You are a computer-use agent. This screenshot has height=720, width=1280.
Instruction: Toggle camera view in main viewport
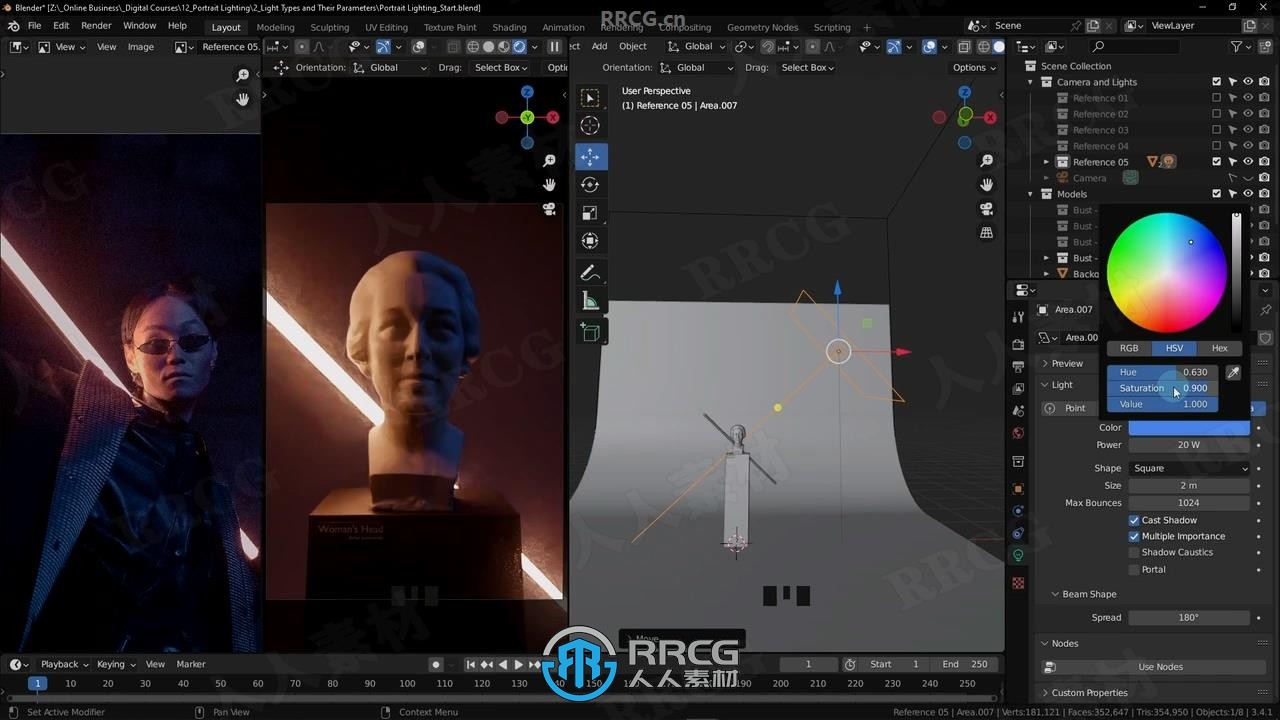tap(986, 209)
